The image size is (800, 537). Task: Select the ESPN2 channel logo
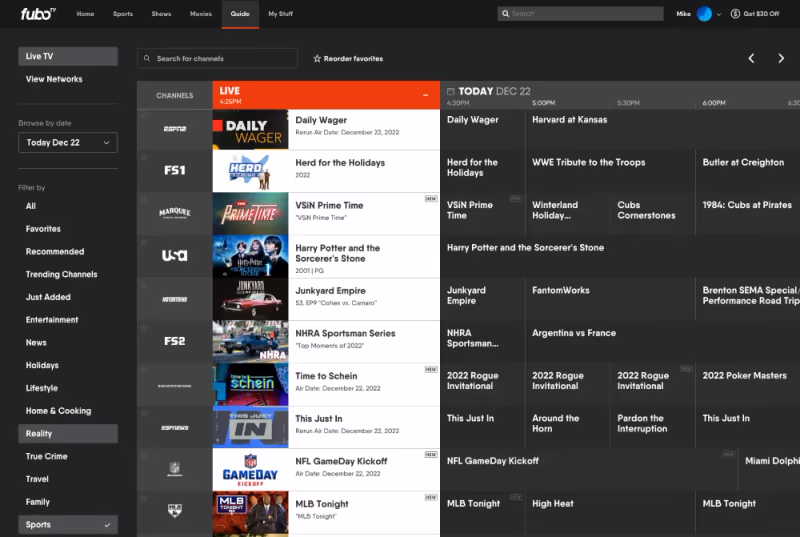[x=174, y=129]
